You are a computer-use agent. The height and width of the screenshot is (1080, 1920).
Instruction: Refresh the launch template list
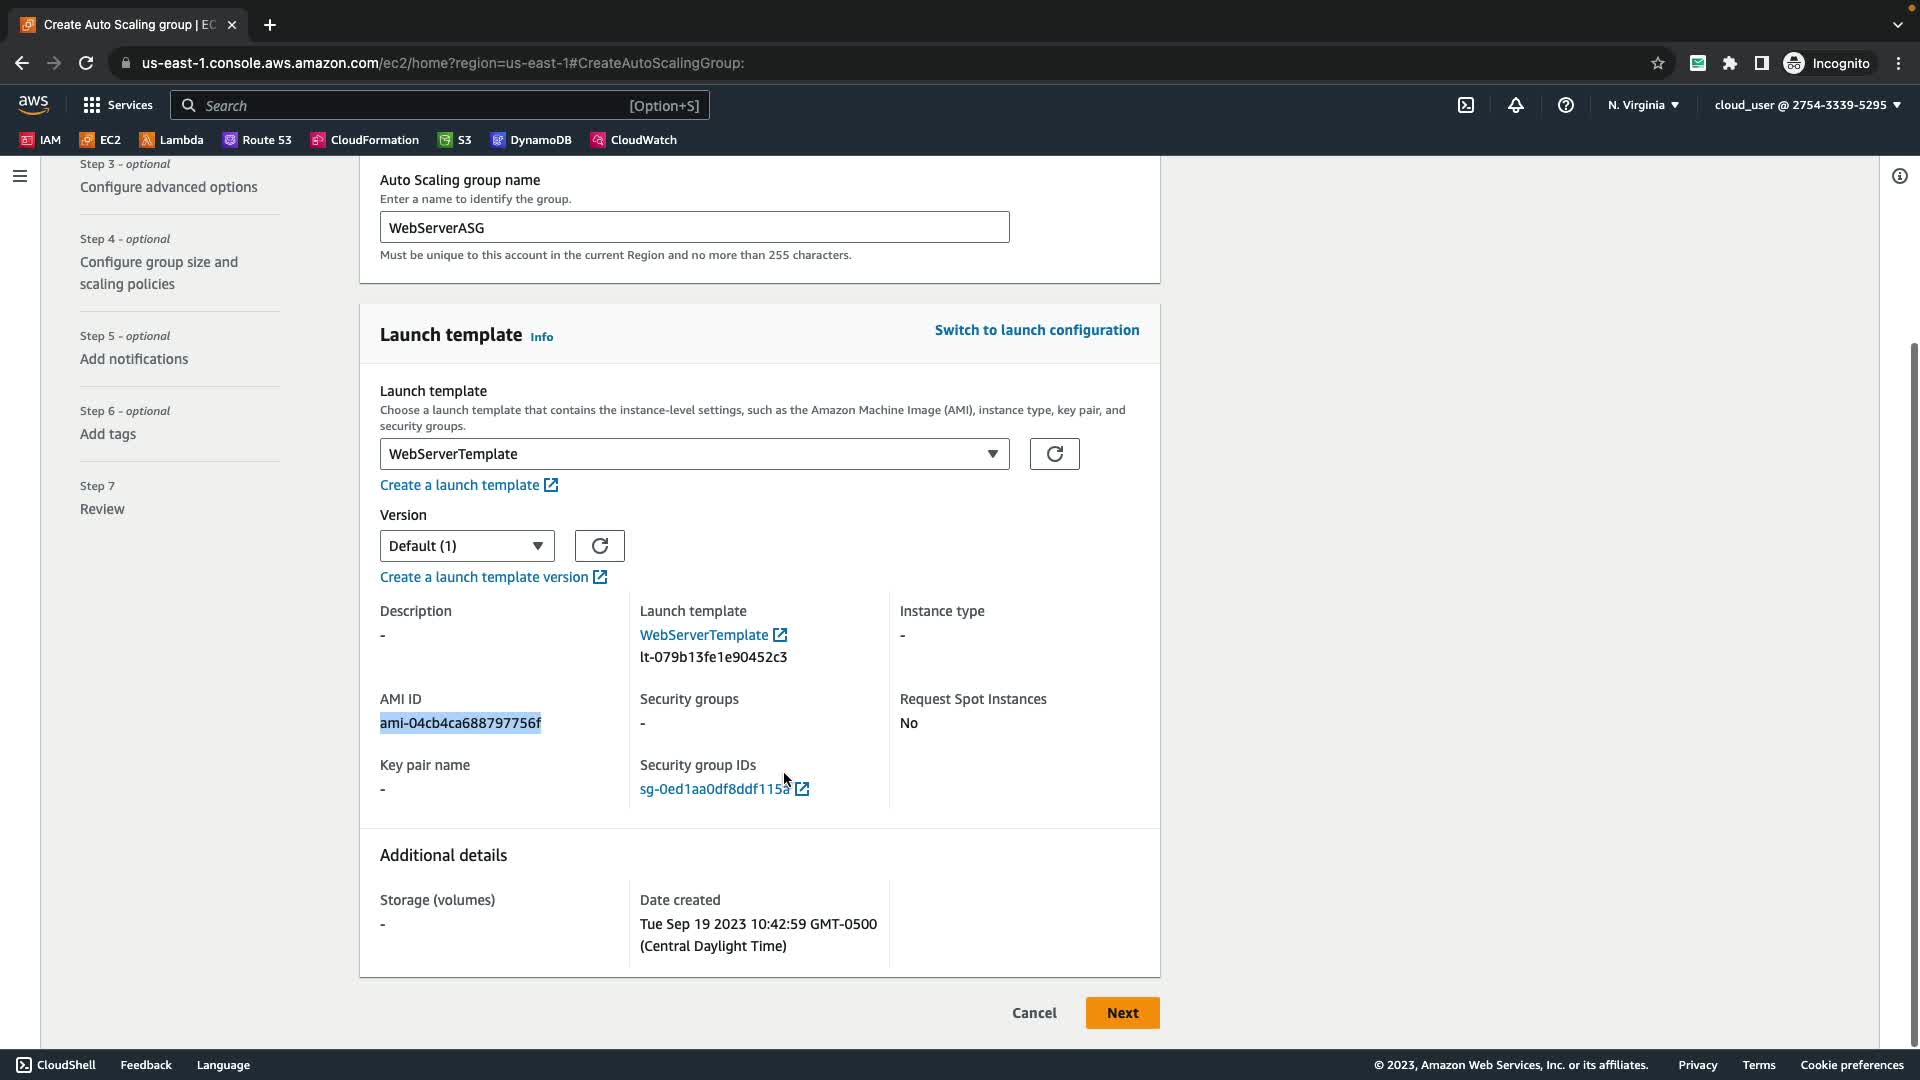(1054, 454)
